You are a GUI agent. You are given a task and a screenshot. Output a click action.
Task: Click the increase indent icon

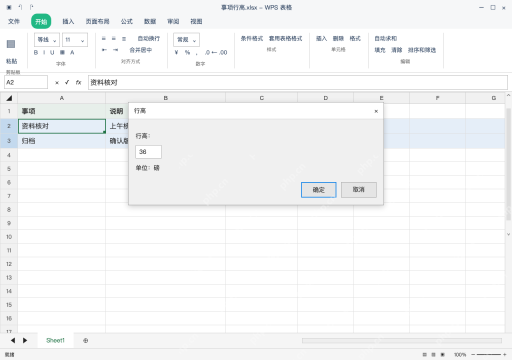pyautogui.click(x=115, y=50)
